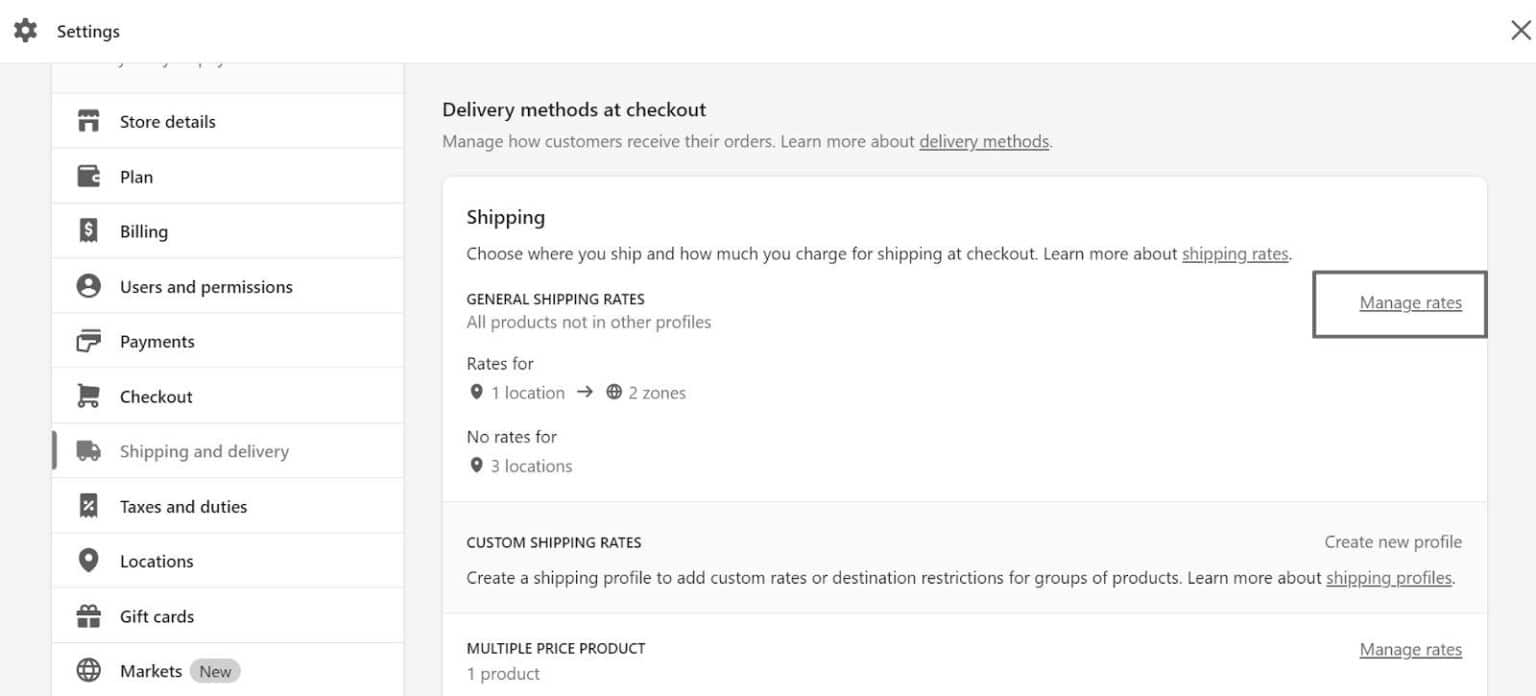The height and width of the screenshot is (696, 1536).
Task: Click Create new profile
Action: (1393, 541)
